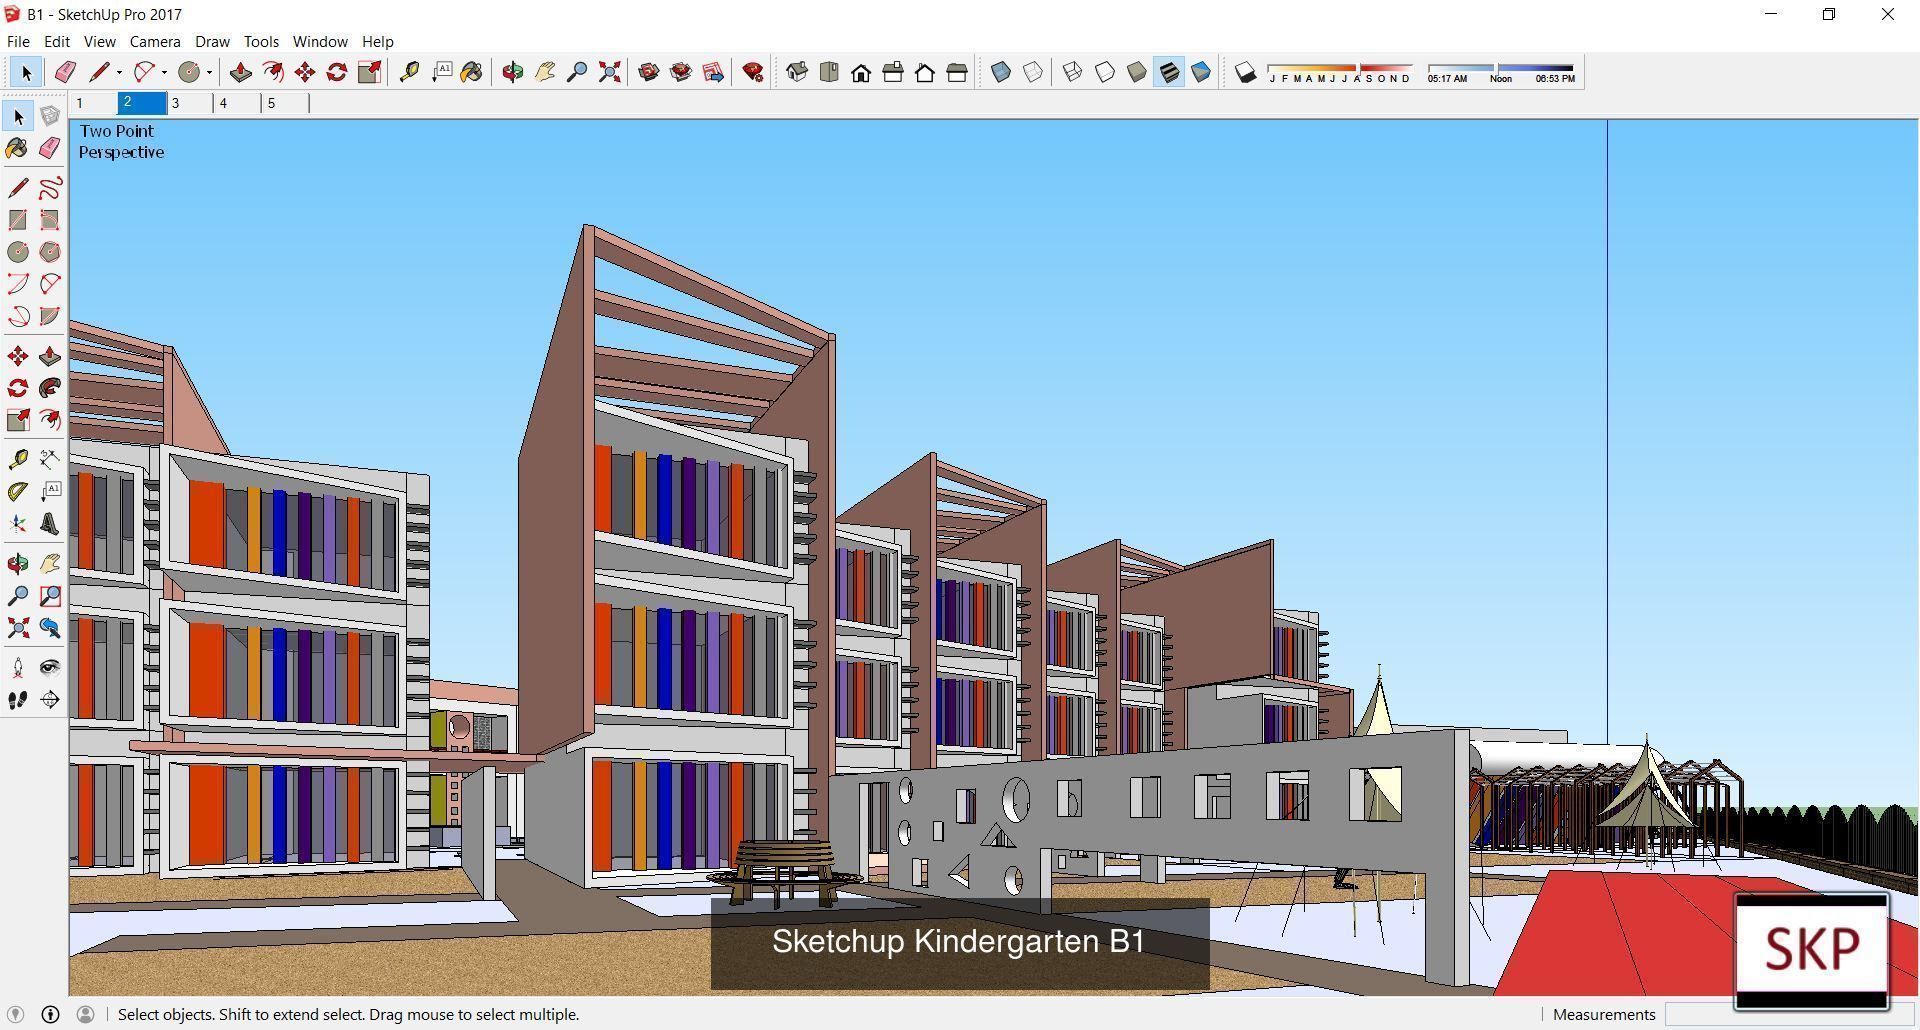Screen dimensions: 1920x1030
Task: Open the Draw menu
Action: pos(212,41)
